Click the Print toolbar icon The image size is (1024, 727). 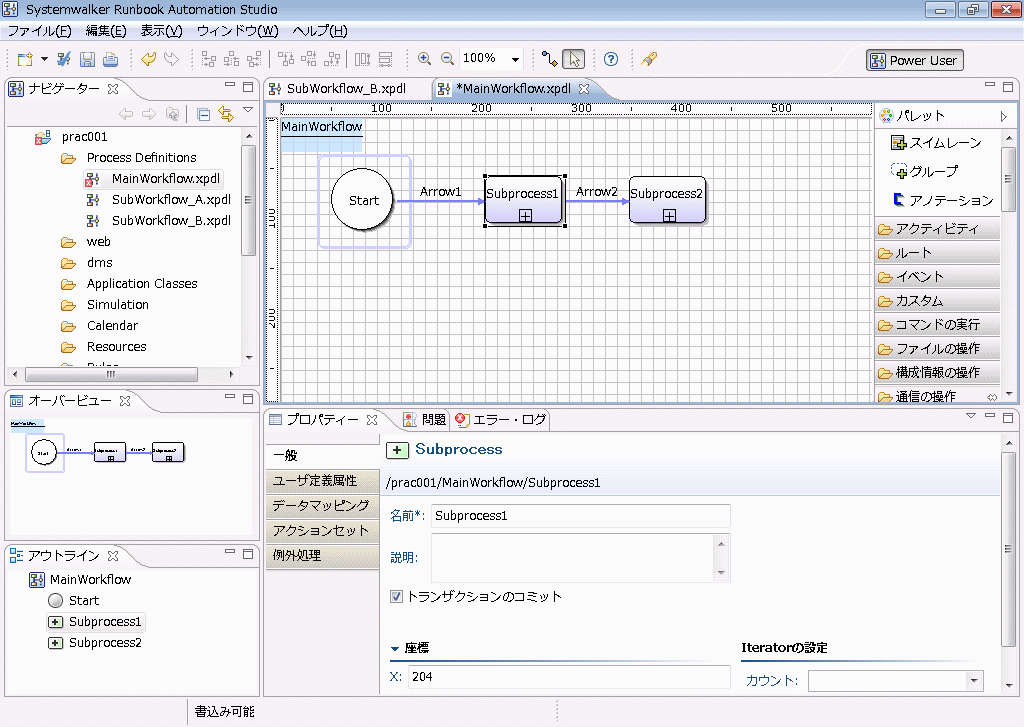(111, 59)
